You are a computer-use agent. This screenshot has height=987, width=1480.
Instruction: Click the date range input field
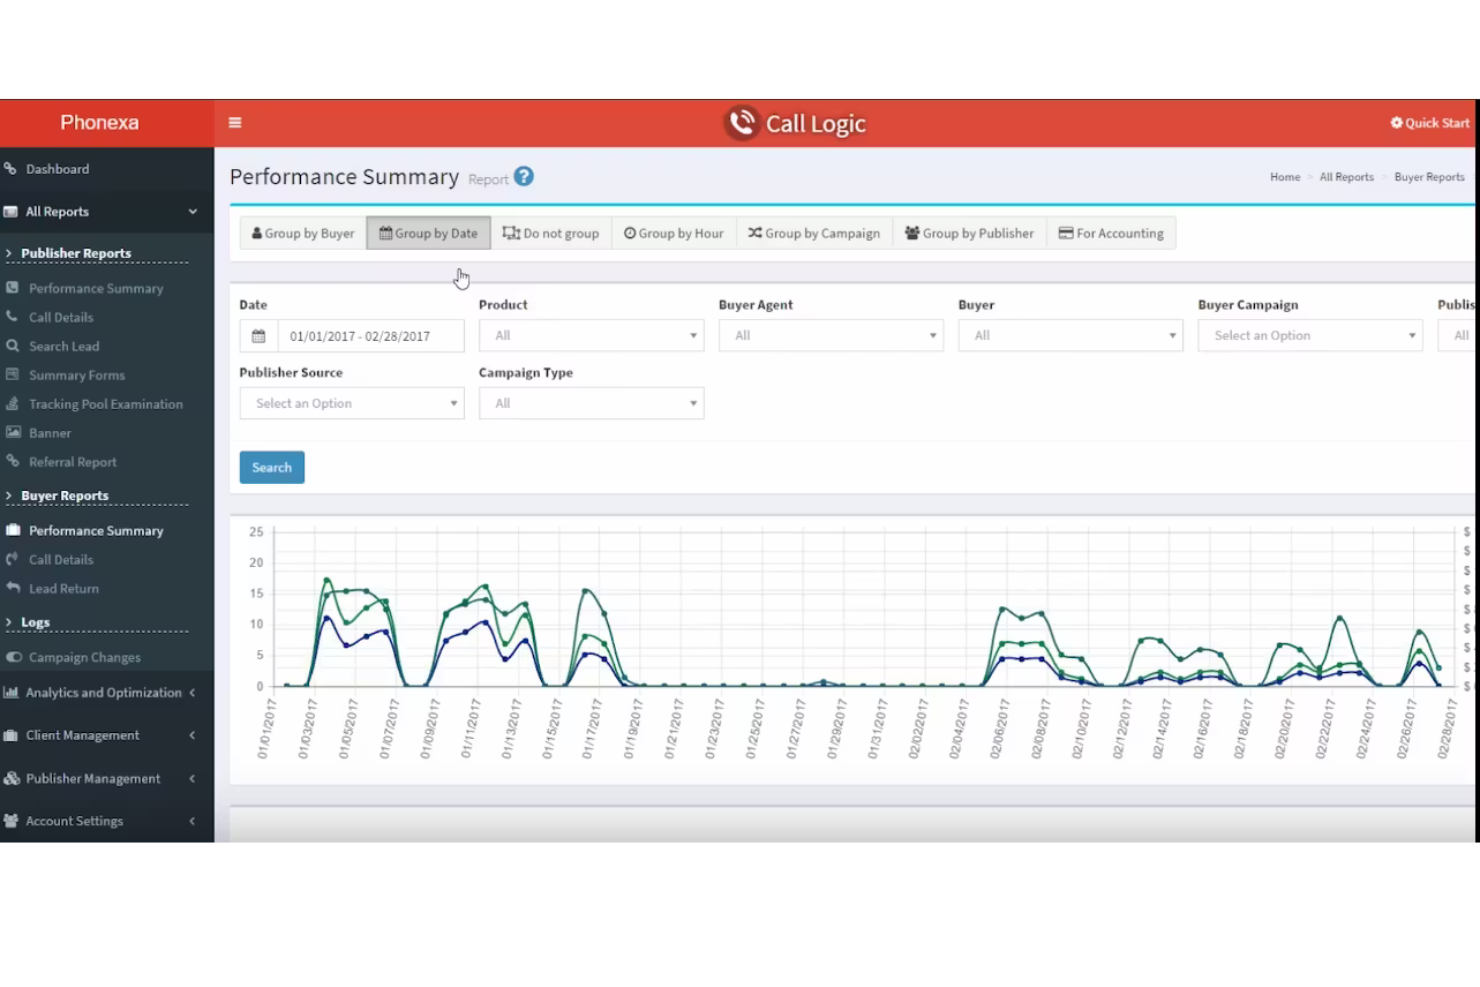coord(370,336)
